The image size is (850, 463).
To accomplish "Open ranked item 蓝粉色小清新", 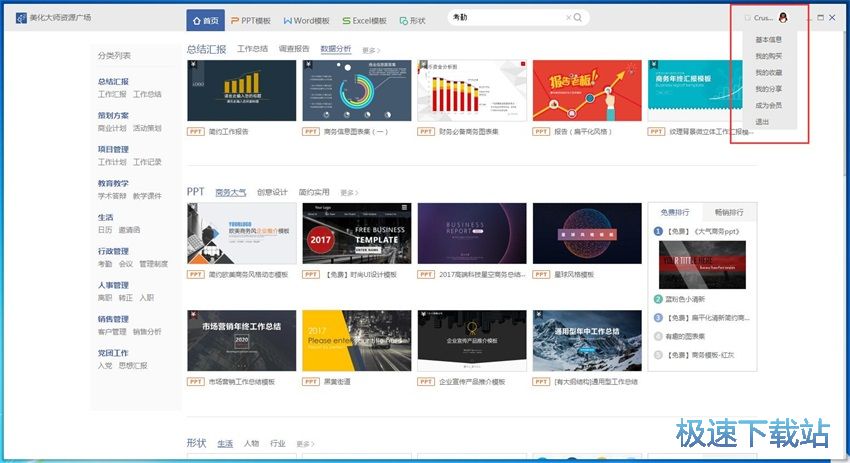I will (x=685, y=299).
